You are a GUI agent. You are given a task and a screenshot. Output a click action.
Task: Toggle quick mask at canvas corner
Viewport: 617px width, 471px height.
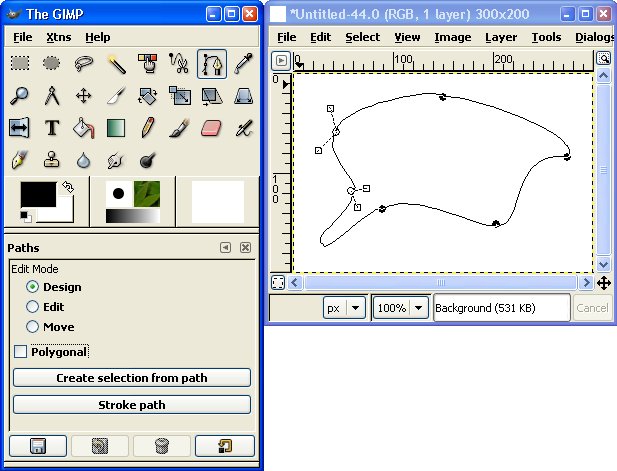278,283
